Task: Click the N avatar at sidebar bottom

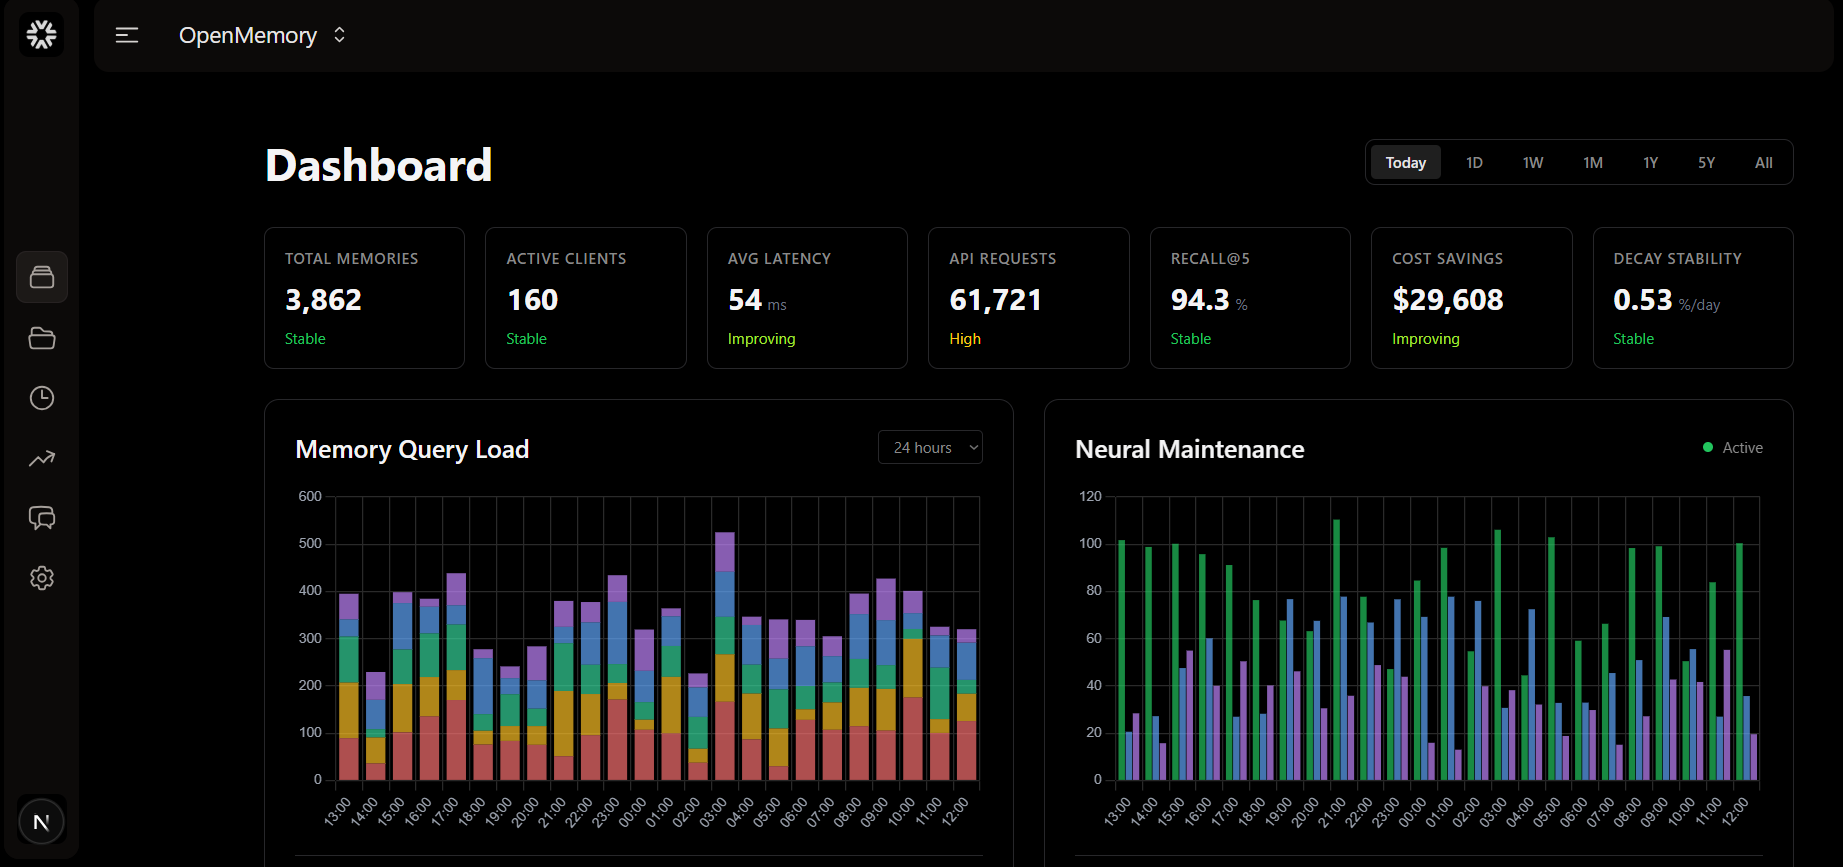Action: pyautogui.click(x=42, y=822)
